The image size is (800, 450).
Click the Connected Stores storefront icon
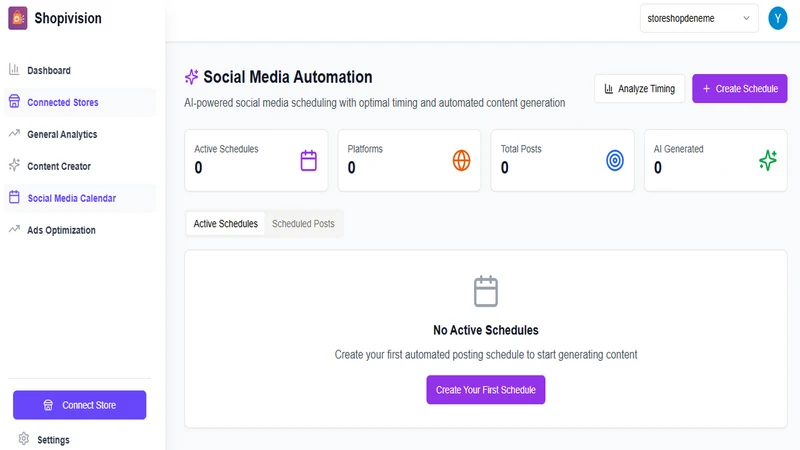(14, 102)
